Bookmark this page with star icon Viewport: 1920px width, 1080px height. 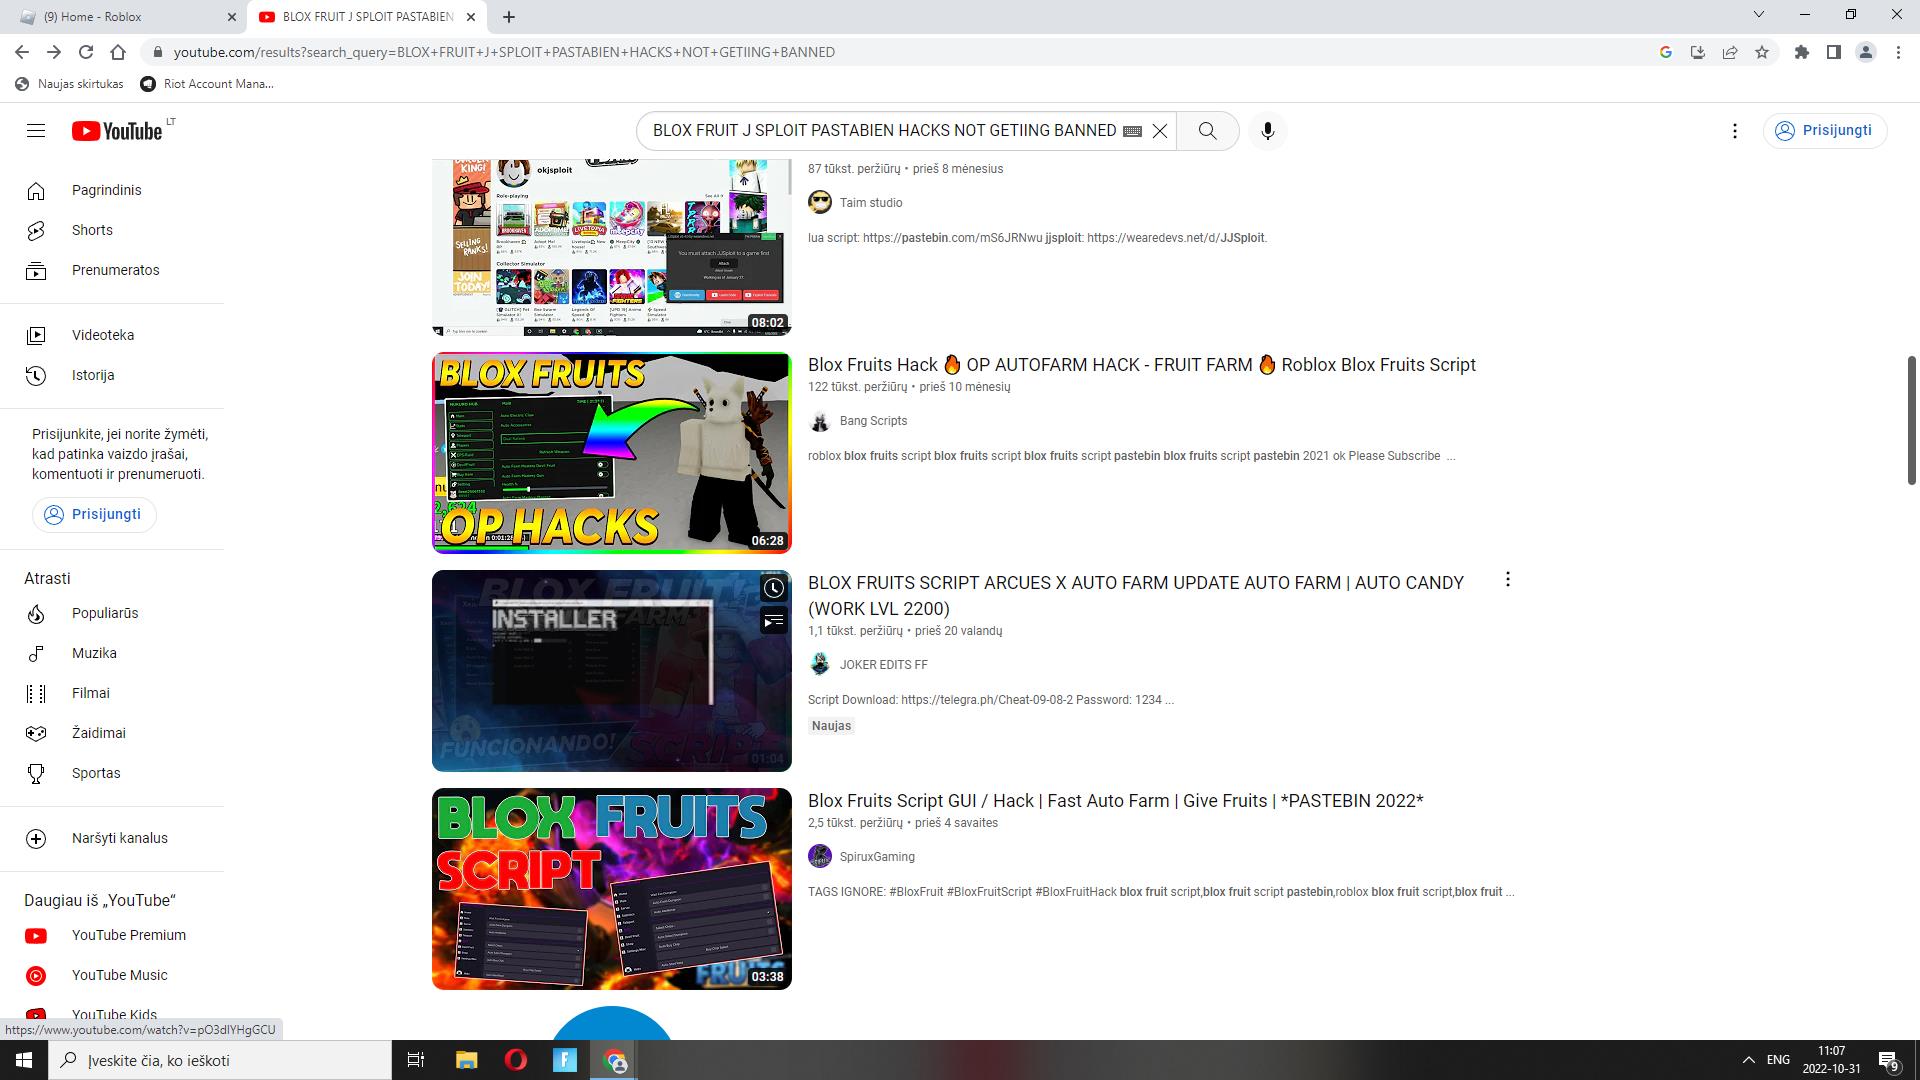1762,52
